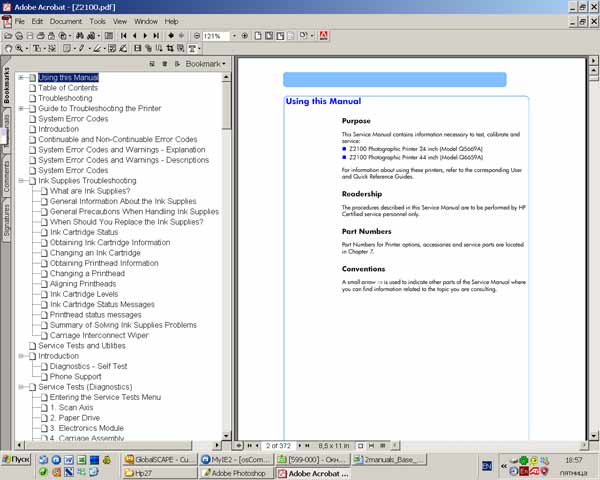600x480 pixels.
Task: Select the Note comment tool
Action: pos(67,49)
